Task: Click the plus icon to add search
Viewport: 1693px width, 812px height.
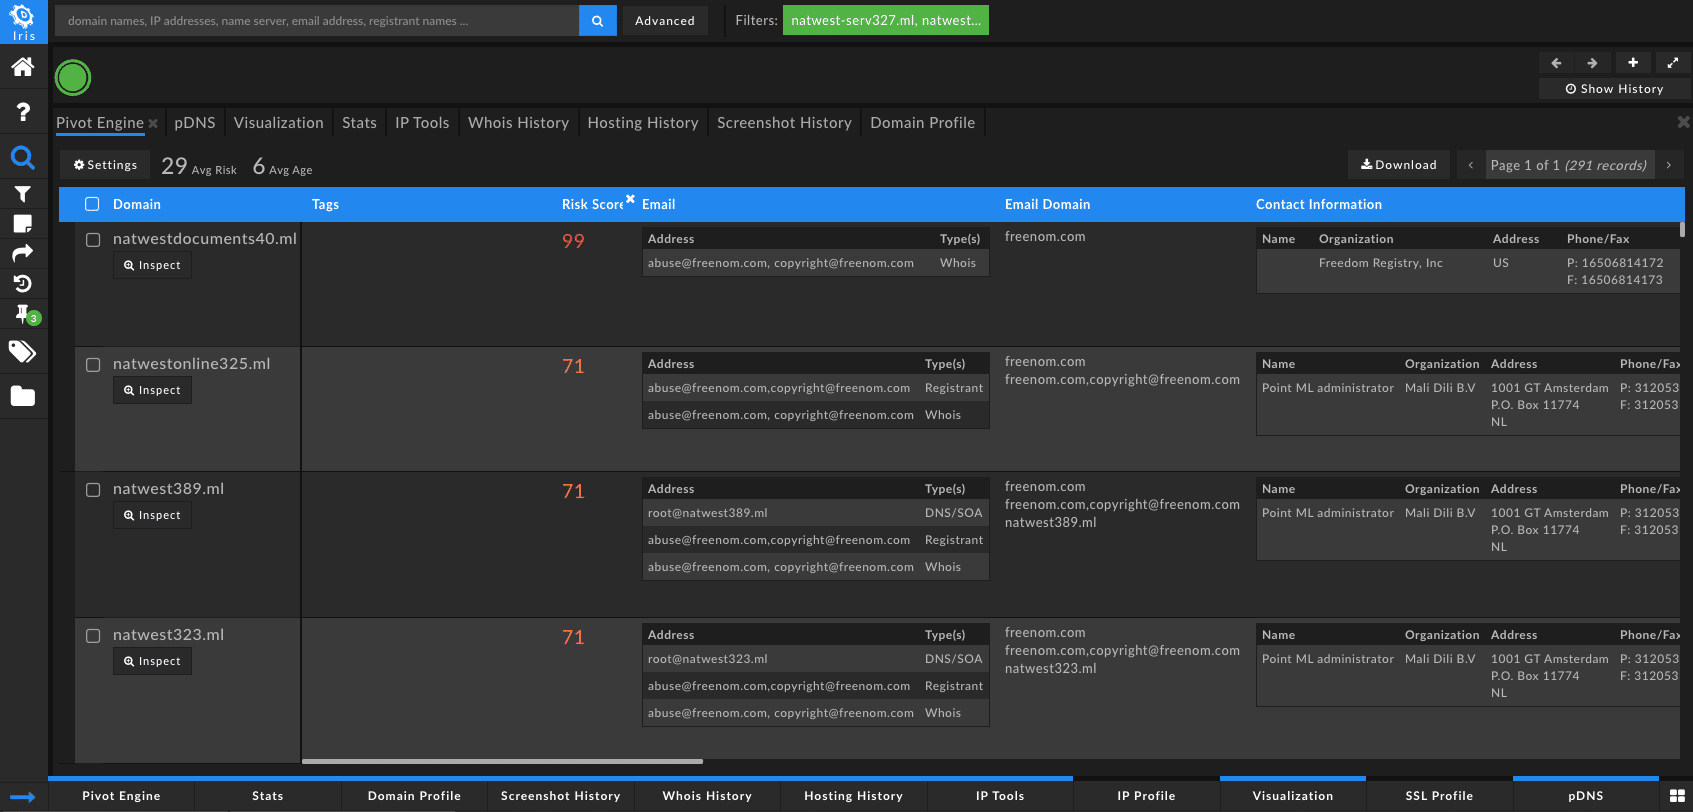Action: [x=1633, y=63]
